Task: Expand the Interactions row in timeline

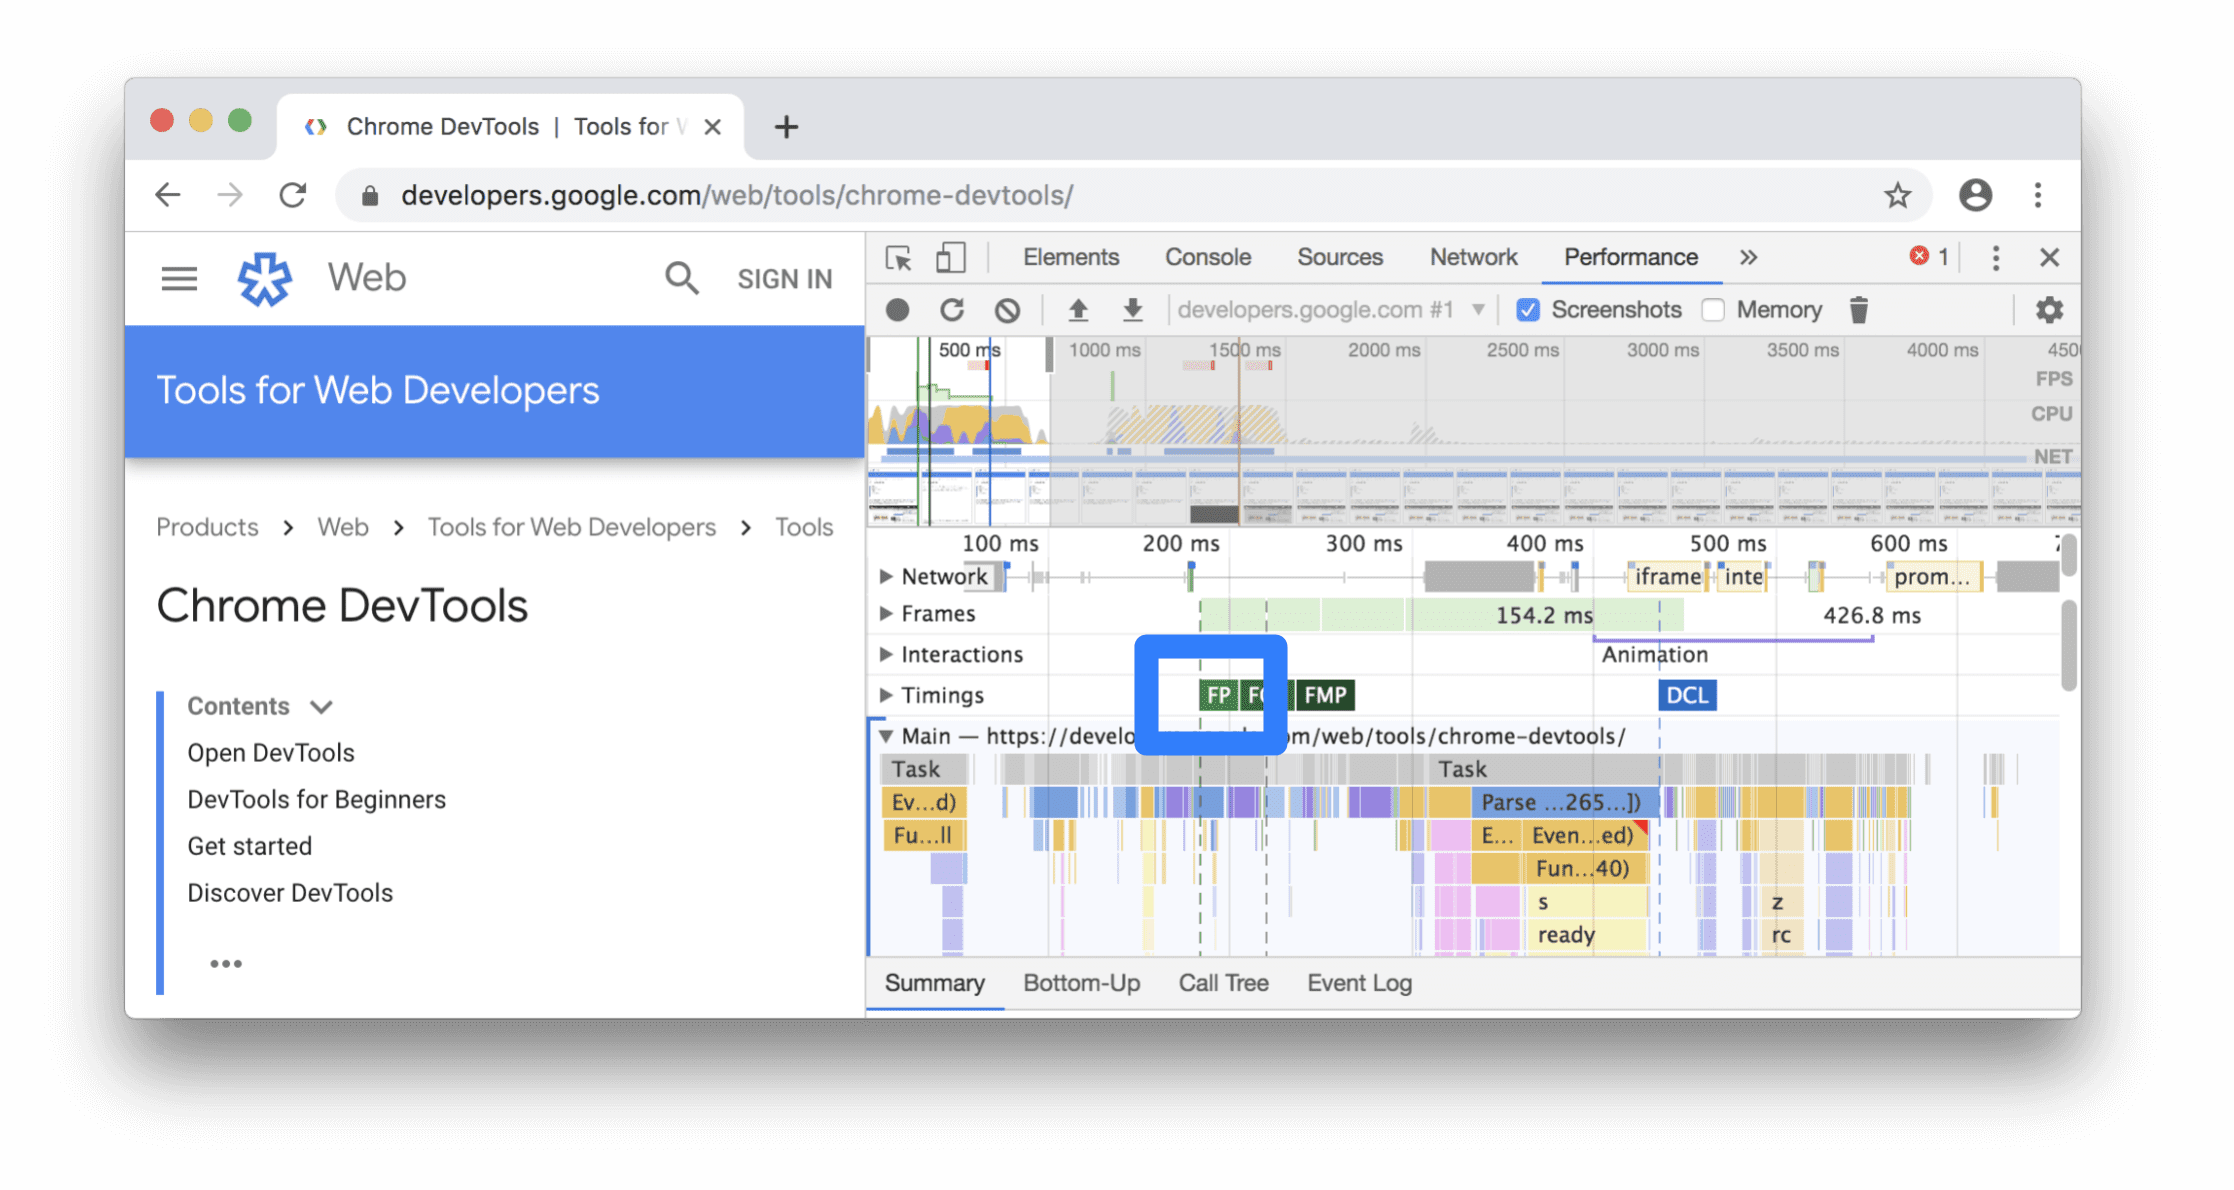Action: coord(882,653)
